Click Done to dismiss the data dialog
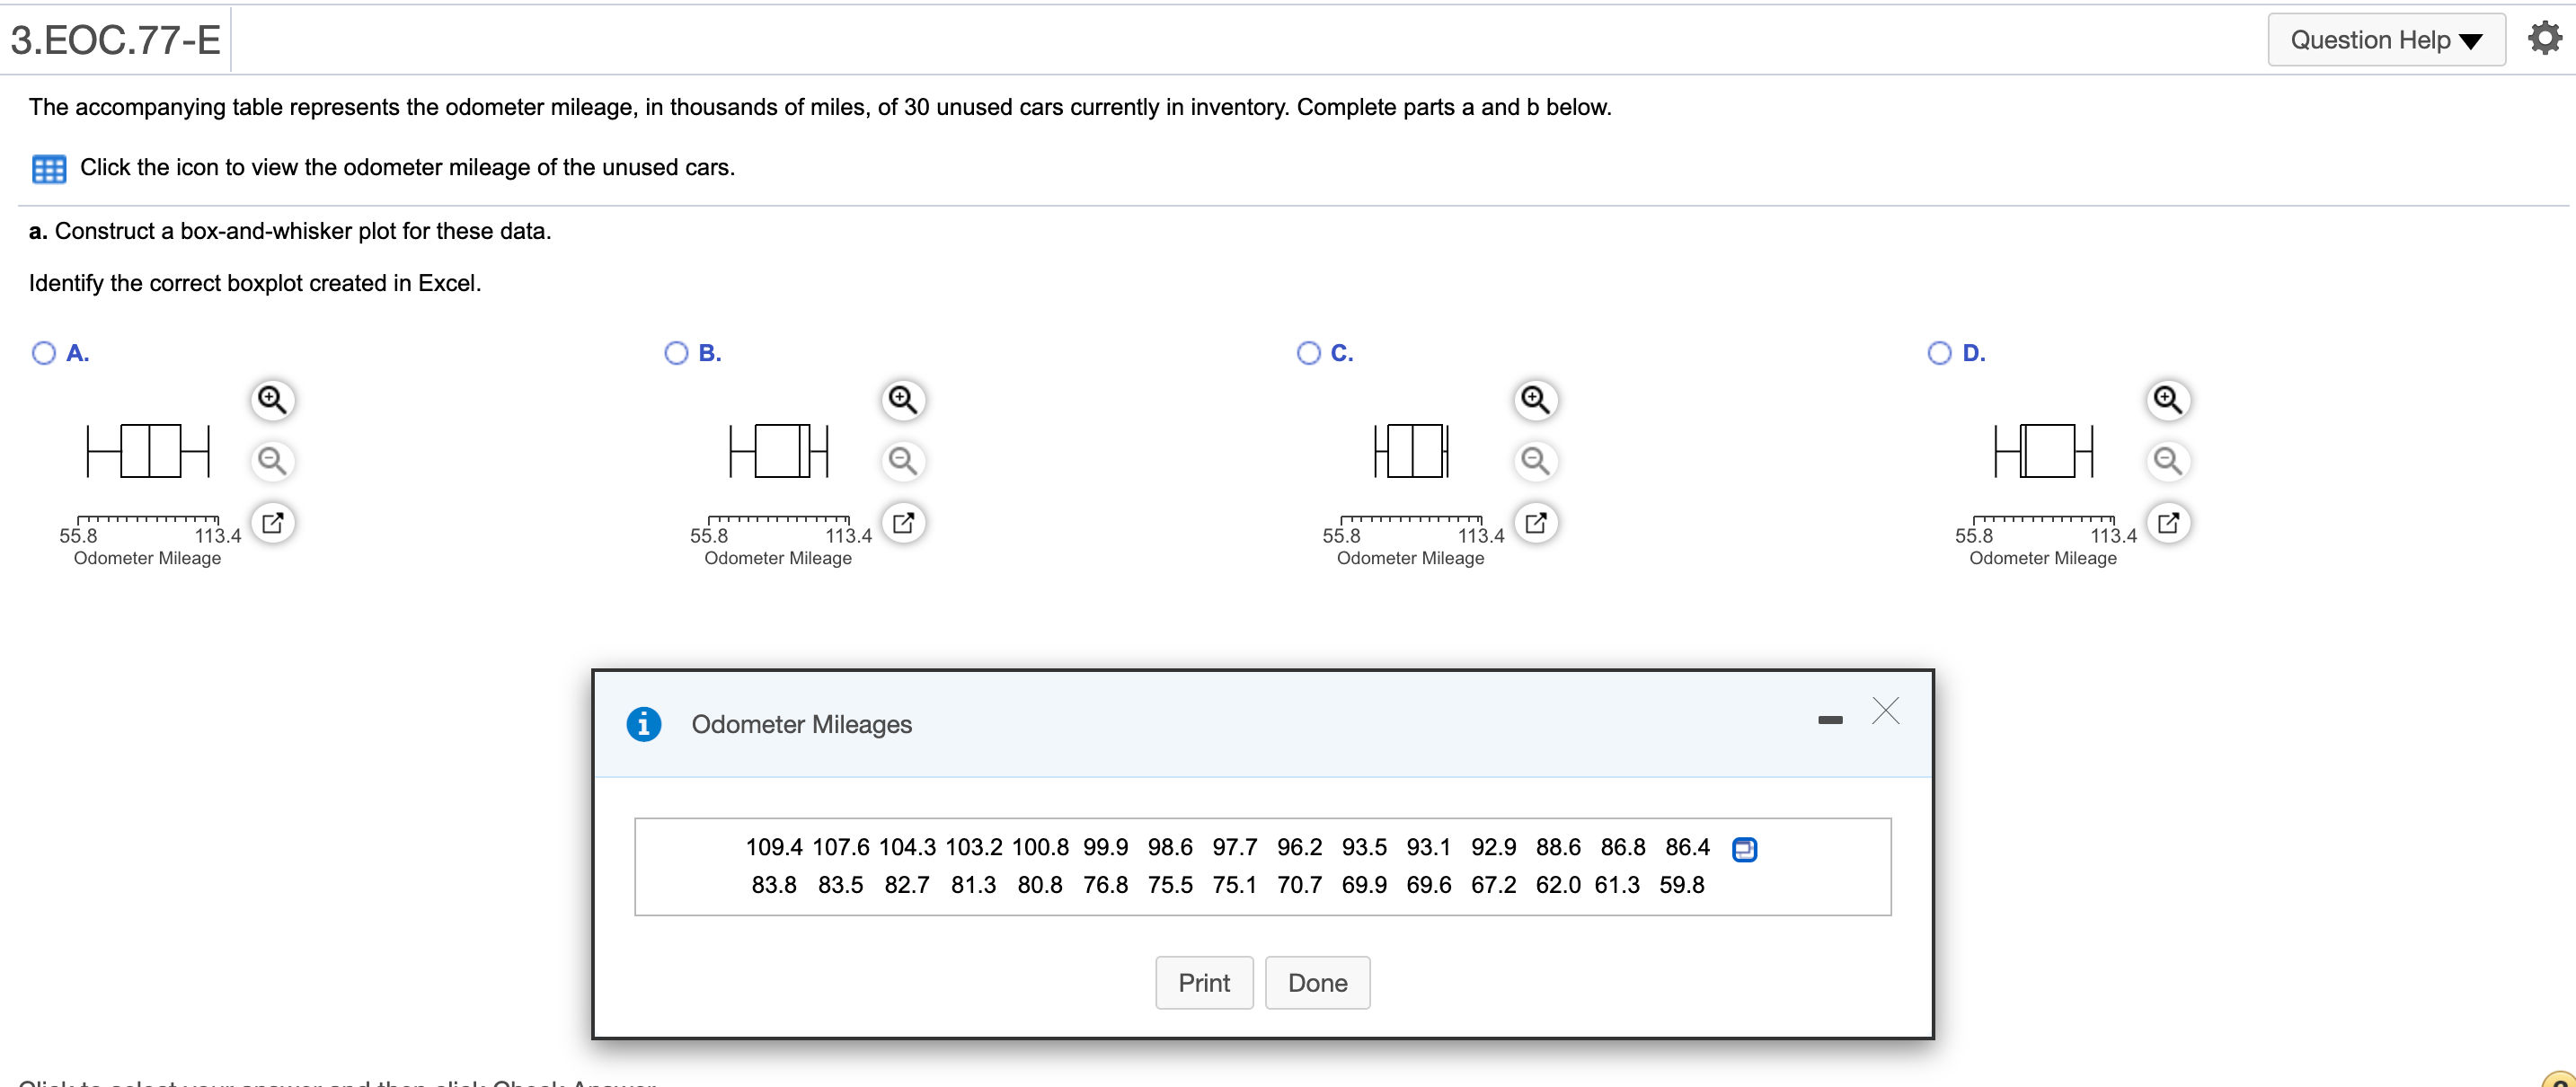 1317,982
